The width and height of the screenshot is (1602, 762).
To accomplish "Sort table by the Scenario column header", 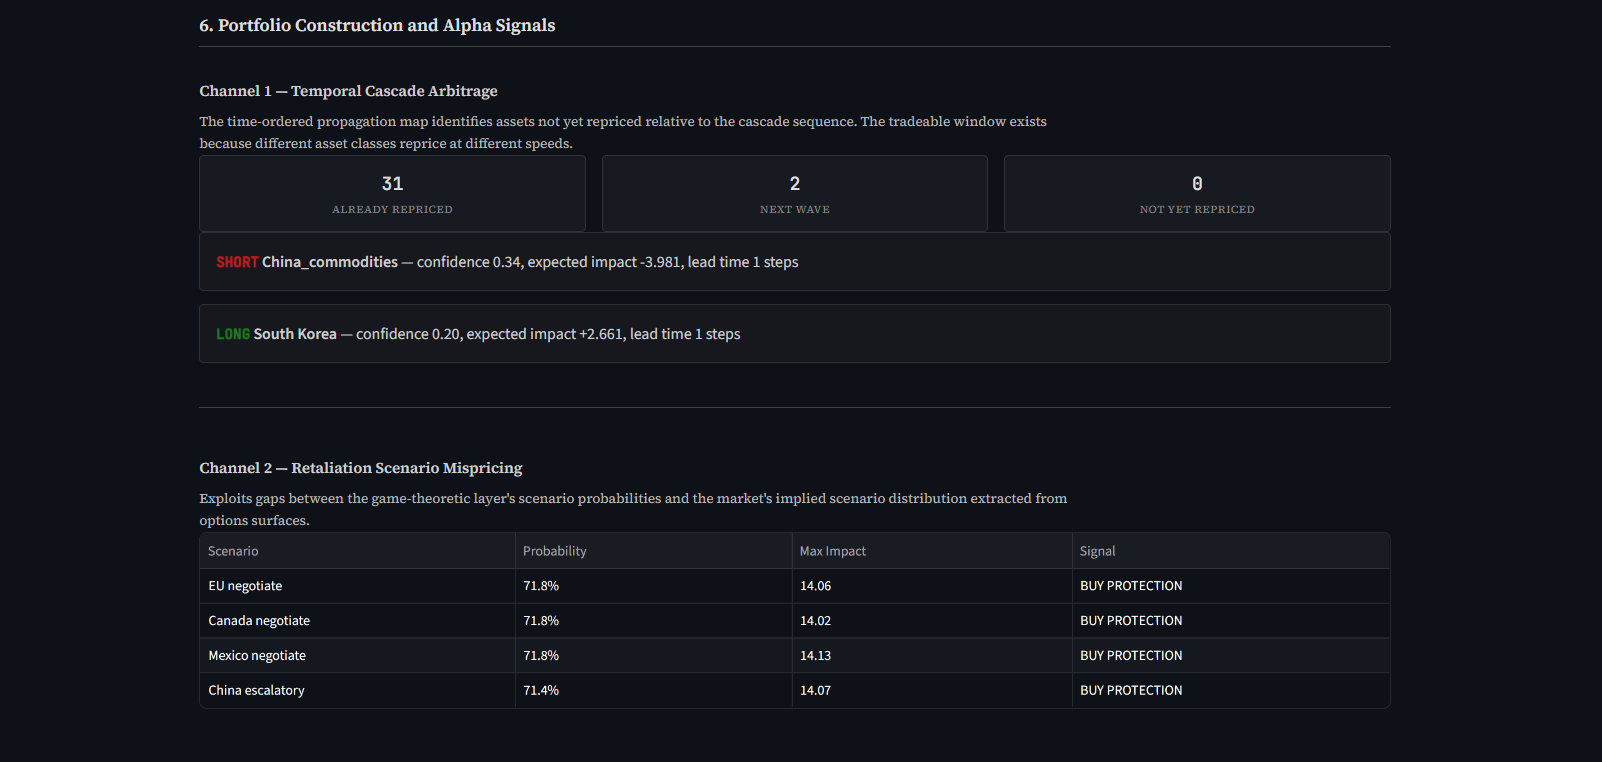I will tap(233, 551).
